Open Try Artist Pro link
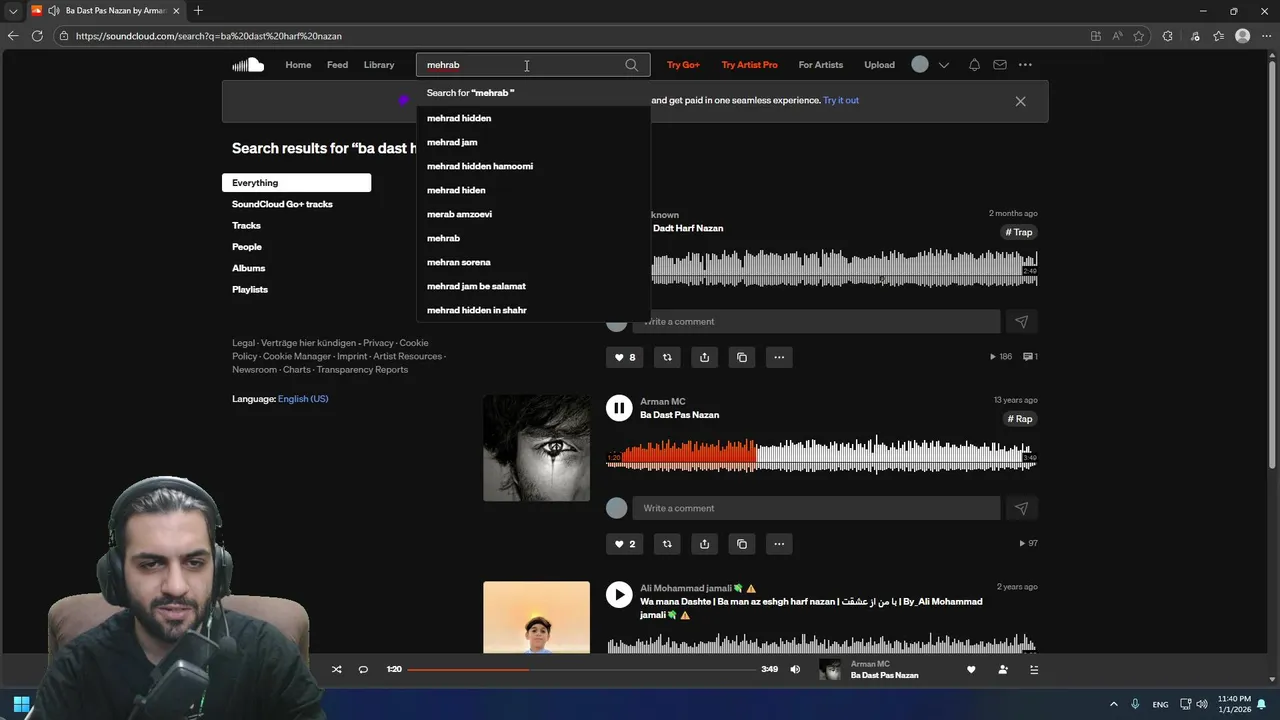 (x=749, y=65)
